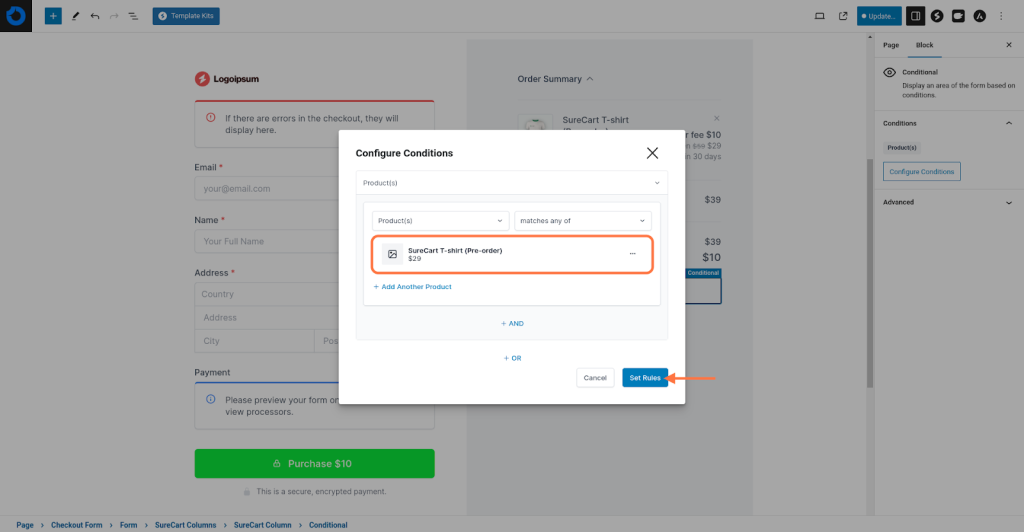Image resolution: width=1024 pixels, height=532 pixels.
Task: Open the Document Overview list icon
Action: click(133, 16)
